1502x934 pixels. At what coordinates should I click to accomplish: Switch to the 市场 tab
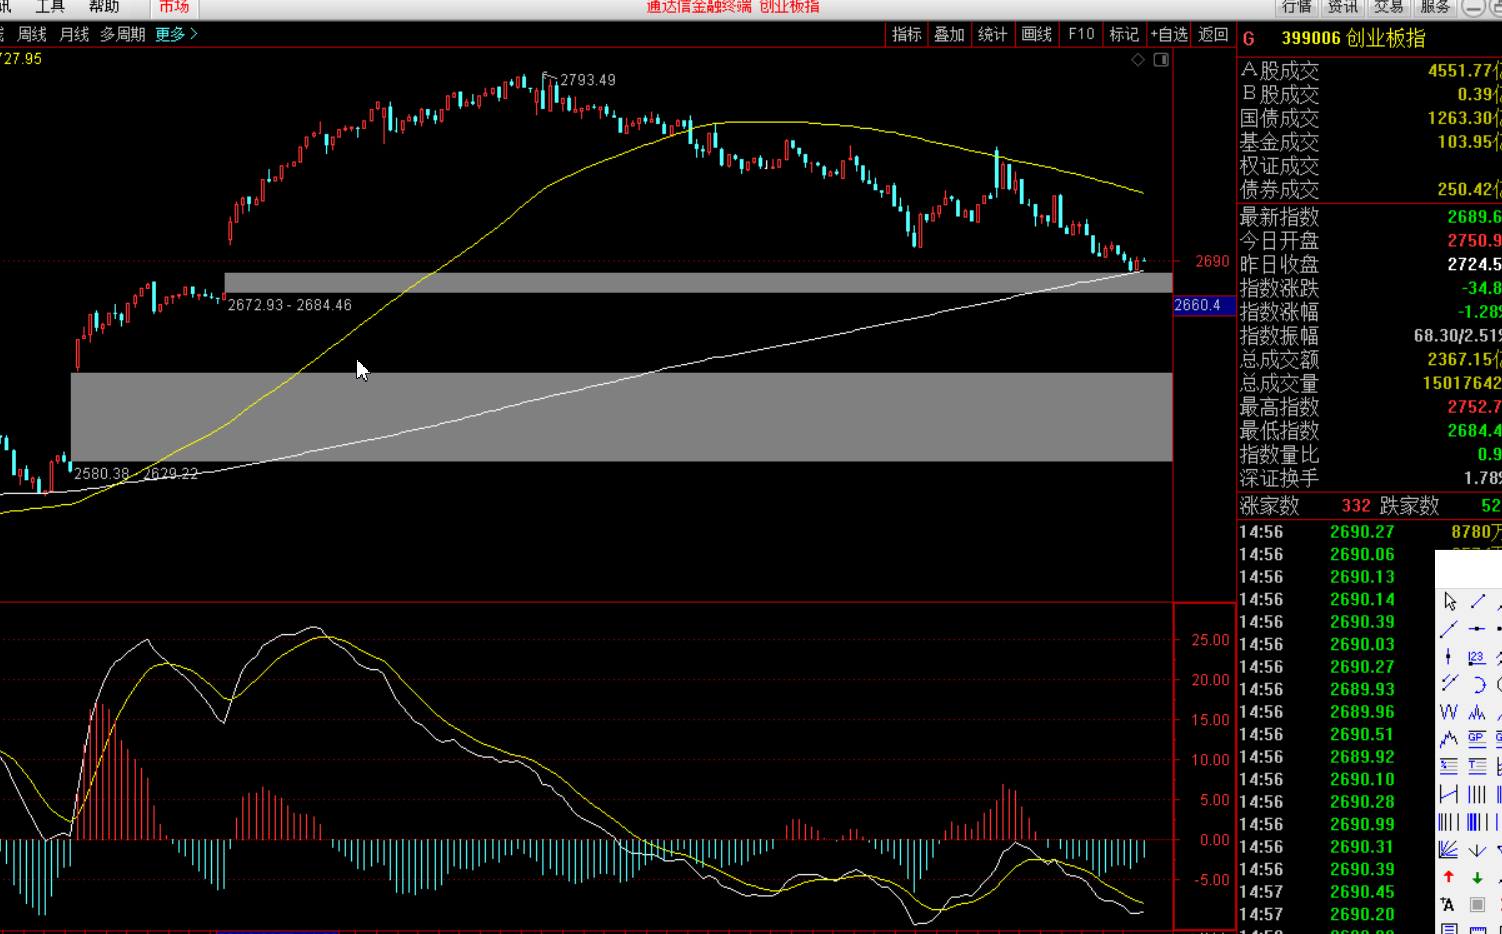[174, 7]
